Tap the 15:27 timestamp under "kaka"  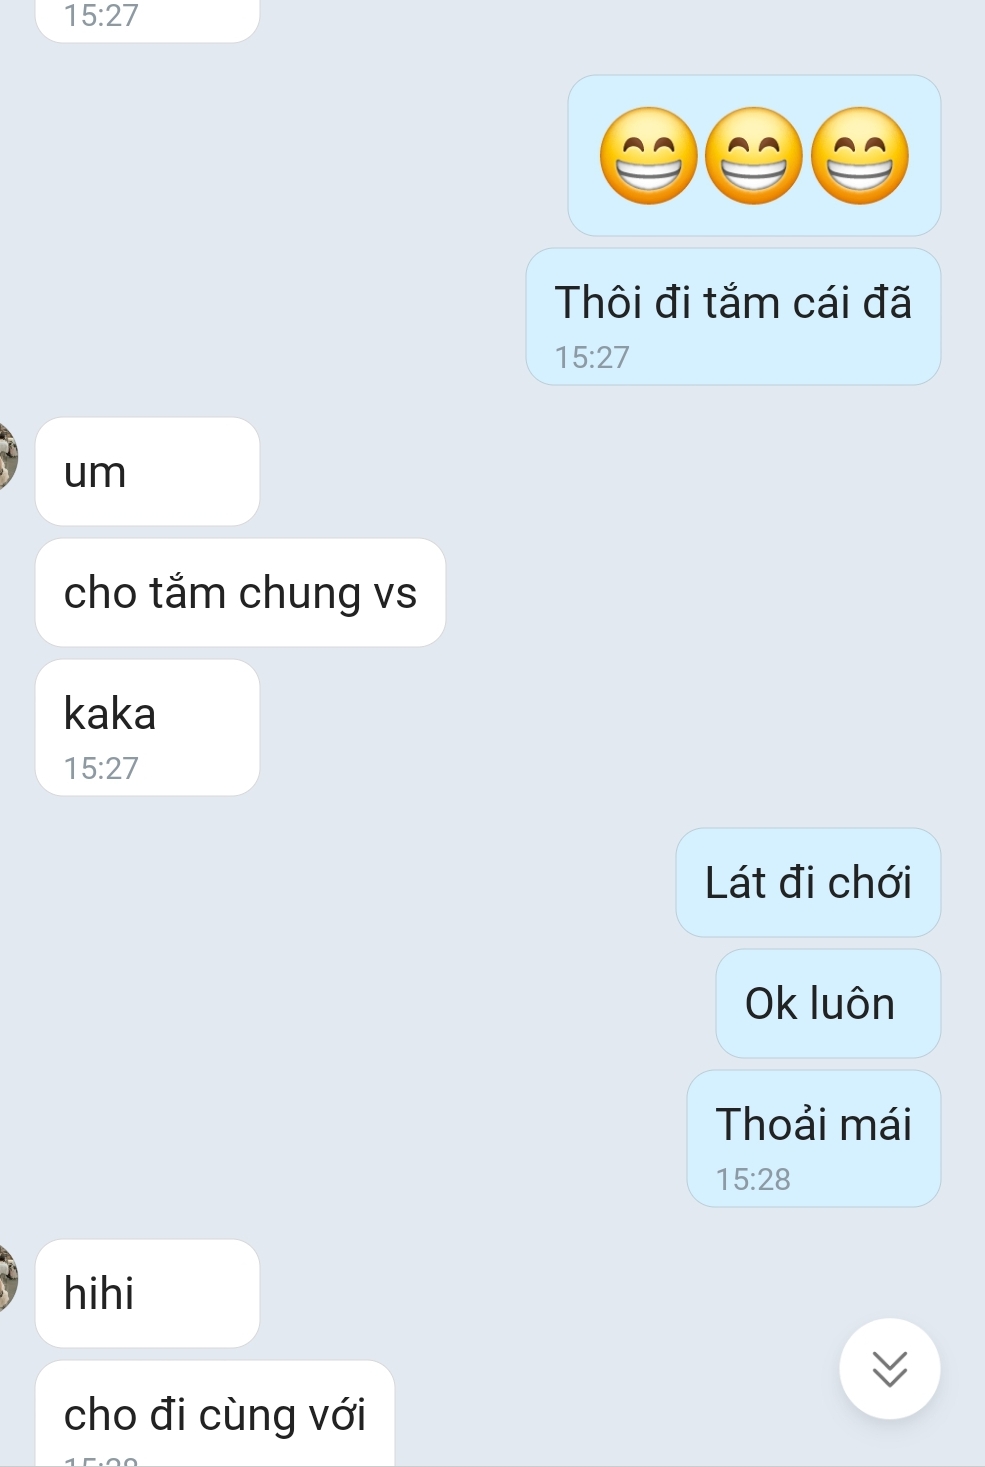coord(101,768)
